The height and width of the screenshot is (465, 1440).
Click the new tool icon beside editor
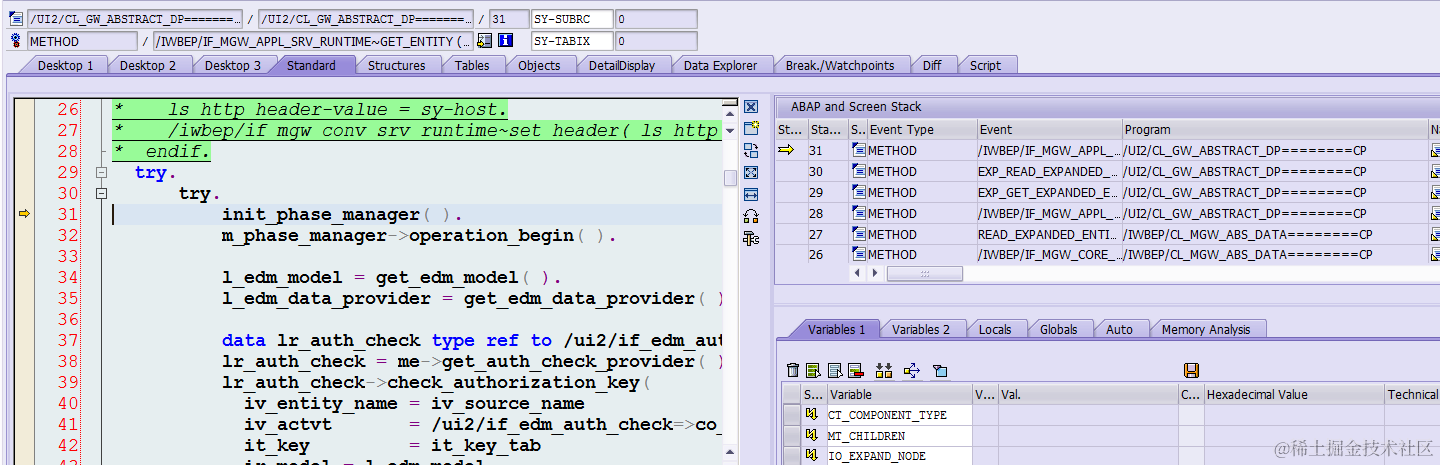751,128
